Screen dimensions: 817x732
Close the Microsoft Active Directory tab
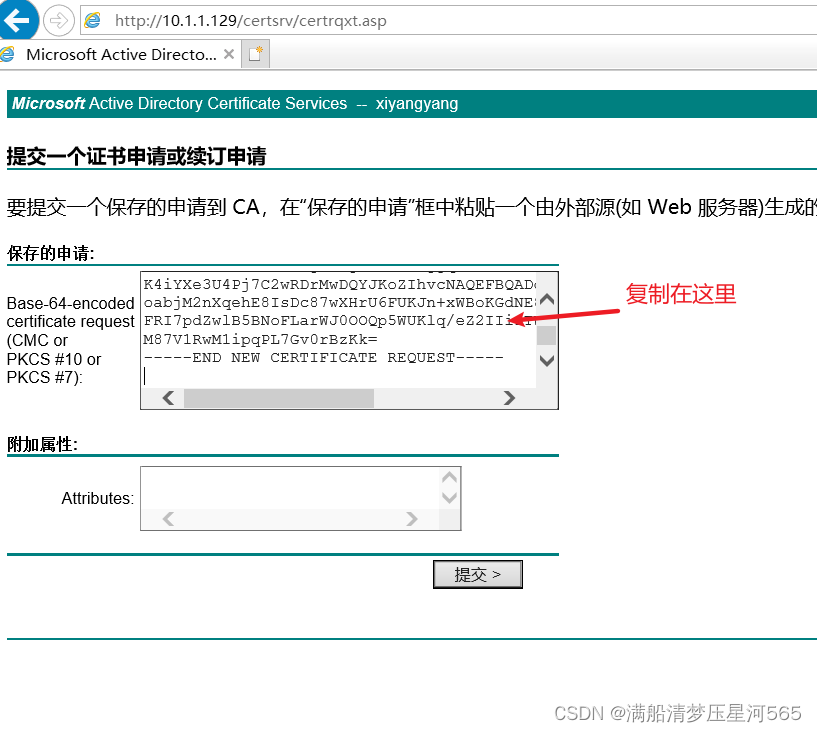(x=229, y=54)
